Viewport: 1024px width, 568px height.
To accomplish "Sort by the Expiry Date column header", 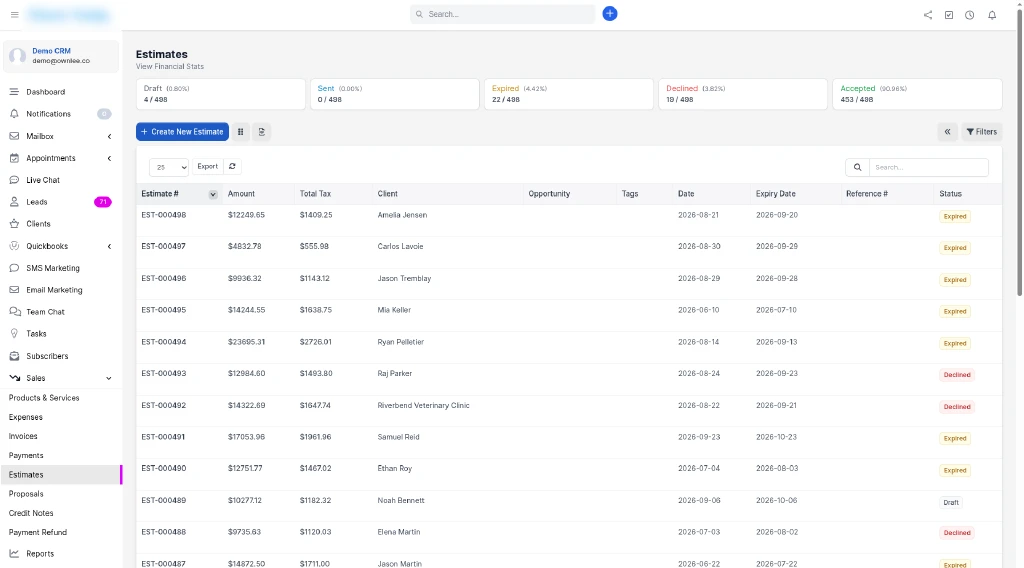I will click(775, 194).
